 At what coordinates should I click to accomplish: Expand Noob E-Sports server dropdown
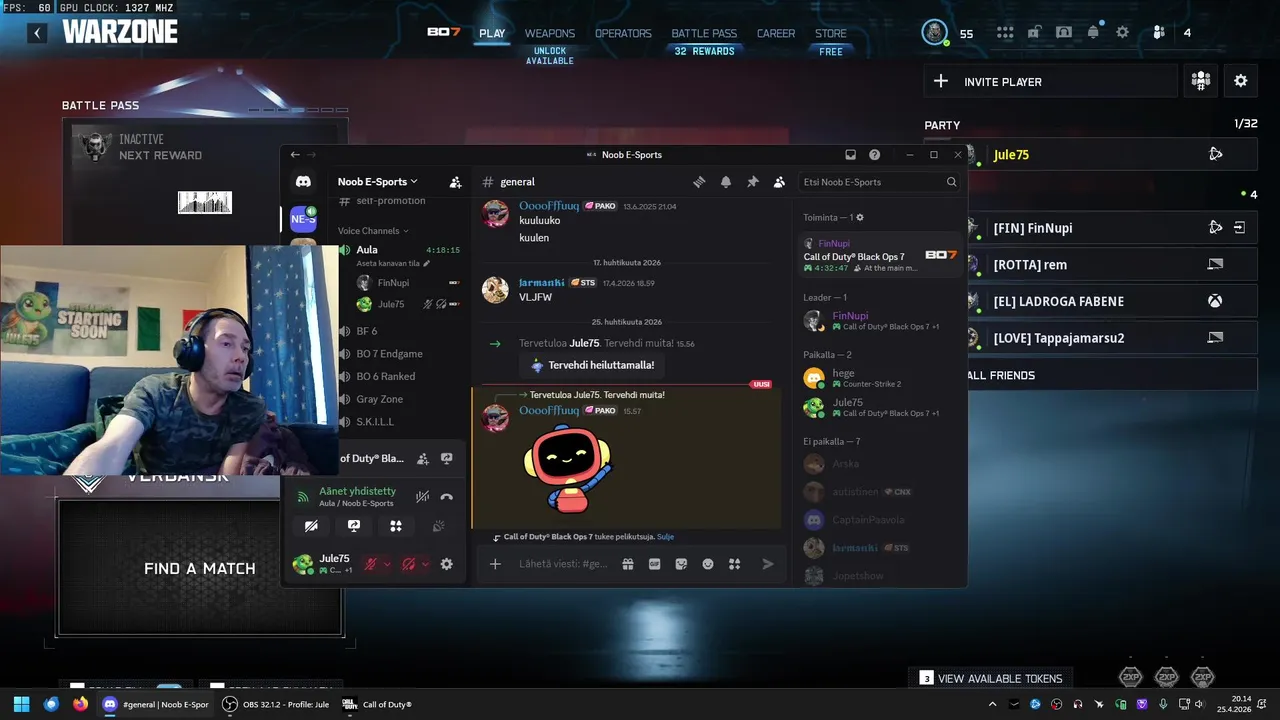pos(377,182)
